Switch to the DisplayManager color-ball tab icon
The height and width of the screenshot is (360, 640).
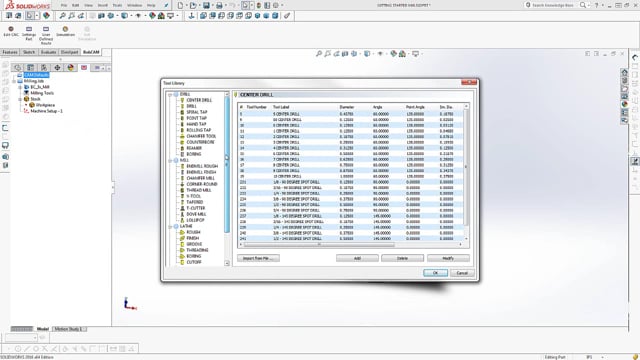pyautogui.click(x=71, y=67)
